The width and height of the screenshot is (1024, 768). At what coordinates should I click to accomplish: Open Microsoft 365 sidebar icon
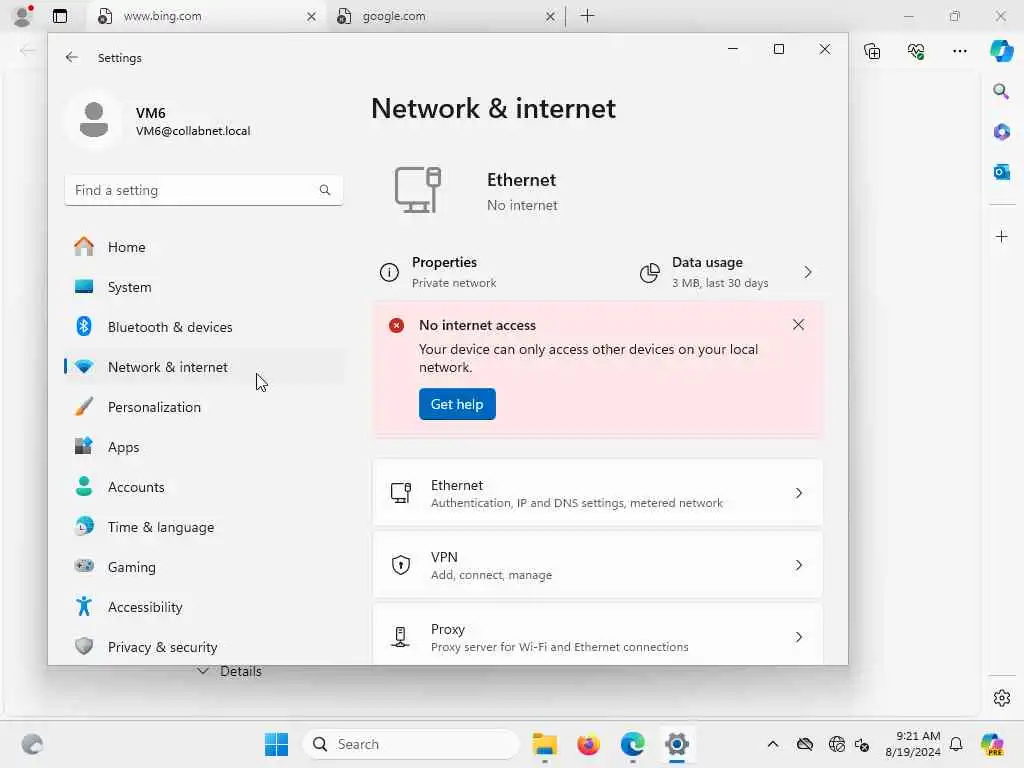tap(1001, 132)
